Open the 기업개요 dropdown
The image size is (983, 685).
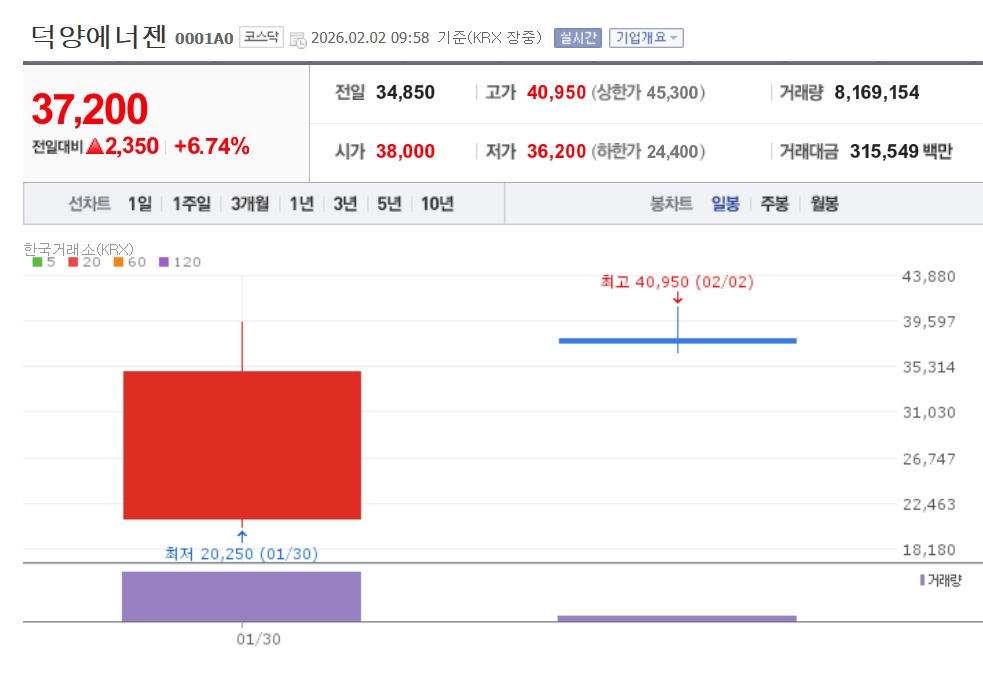[646, 38]
